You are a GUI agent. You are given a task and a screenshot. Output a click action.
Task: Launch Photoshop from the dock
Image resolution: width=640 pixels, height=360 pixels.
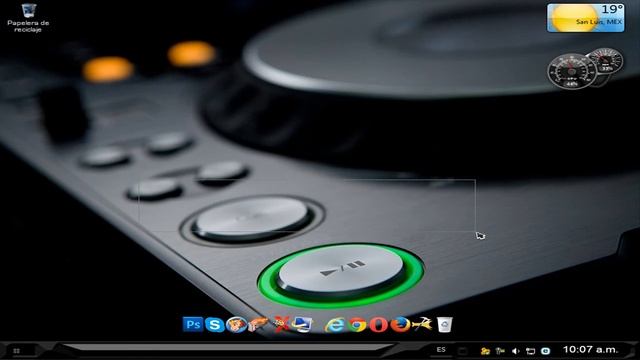click(193, 324)
